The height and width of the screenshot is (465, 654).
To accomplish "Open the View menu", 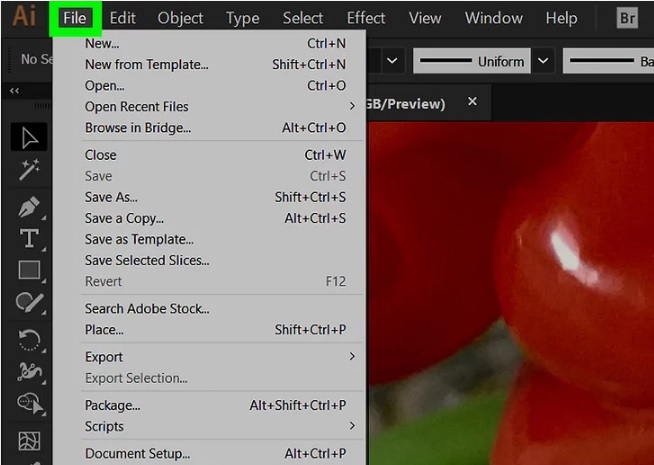I will pyautogui.click(x=425, y=18).
